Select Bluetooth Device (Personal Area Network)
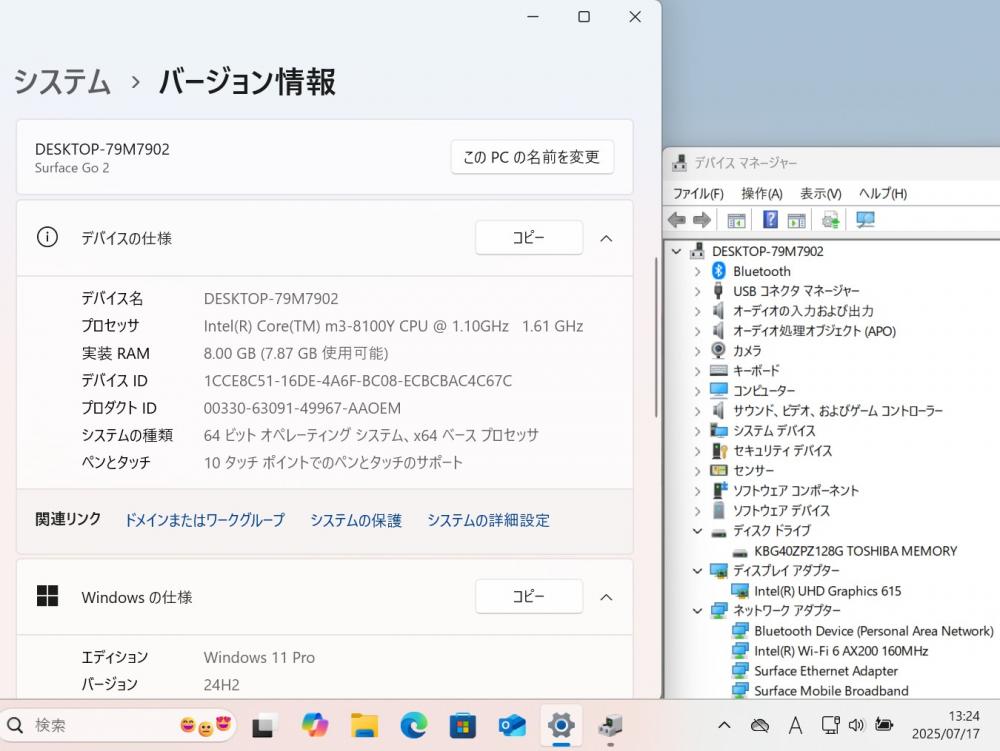The width and height of the screenshot is (1000, 751). click(873, 631)
